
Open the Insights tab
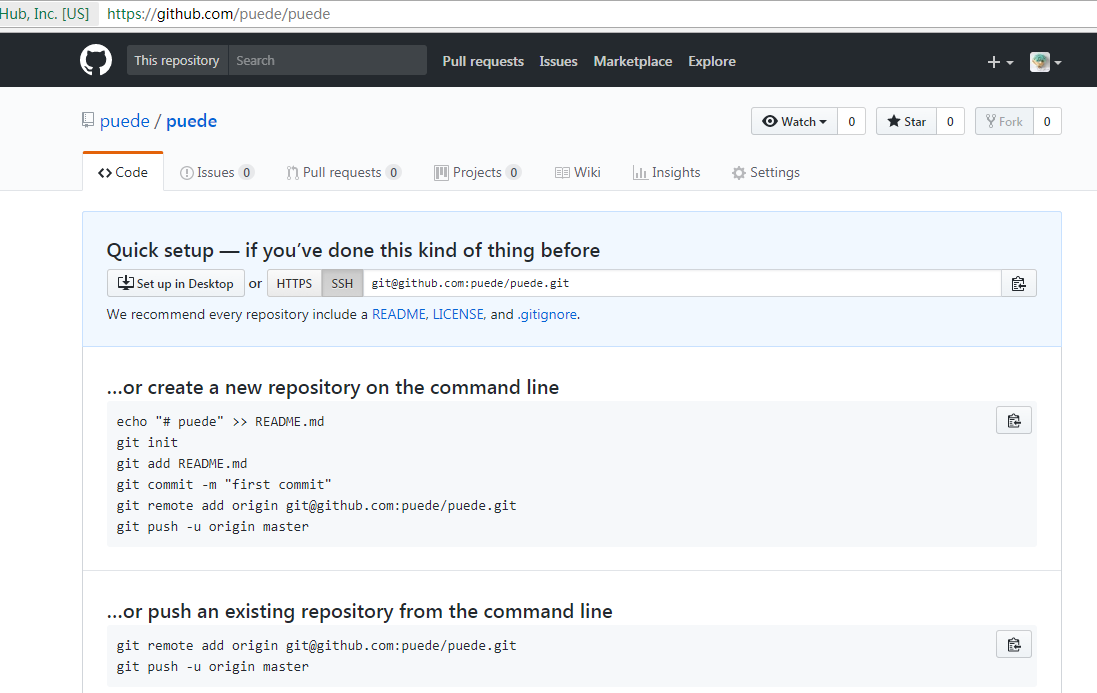click(666, 172)
